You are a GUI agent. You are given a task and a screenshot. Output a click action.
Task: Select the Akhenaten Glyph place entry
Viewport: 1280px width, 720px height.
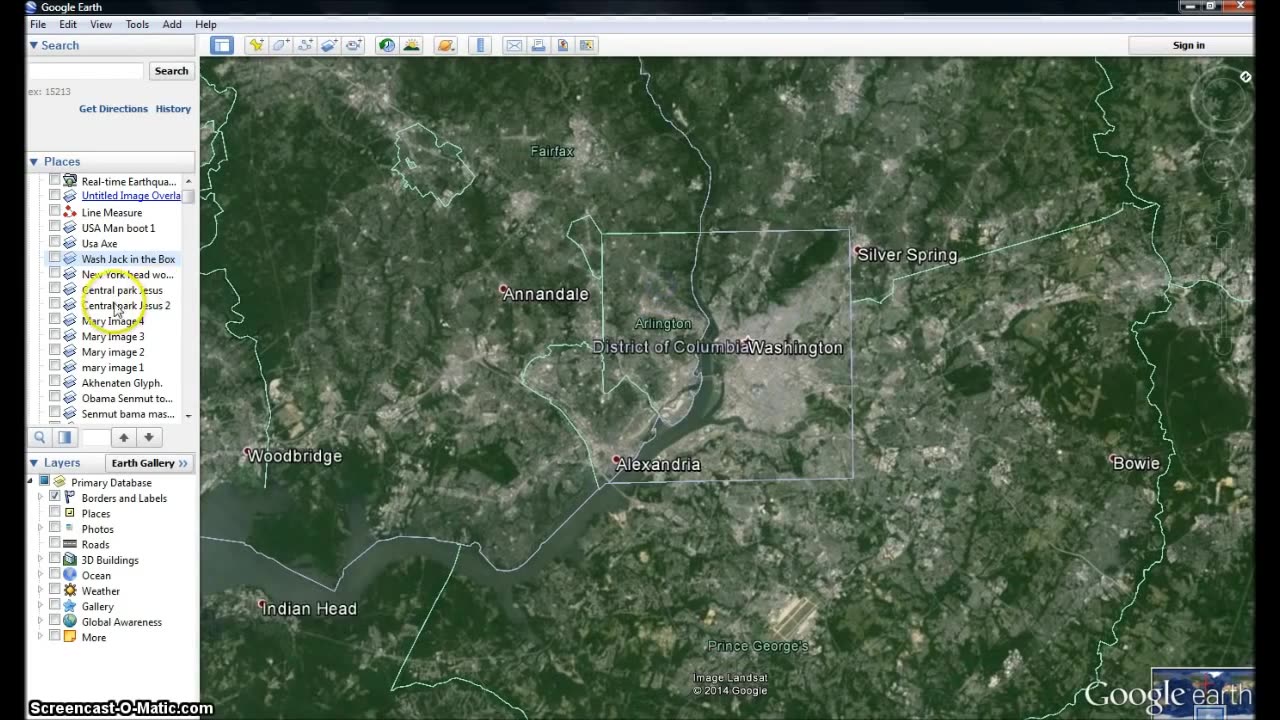coord(122,383)
